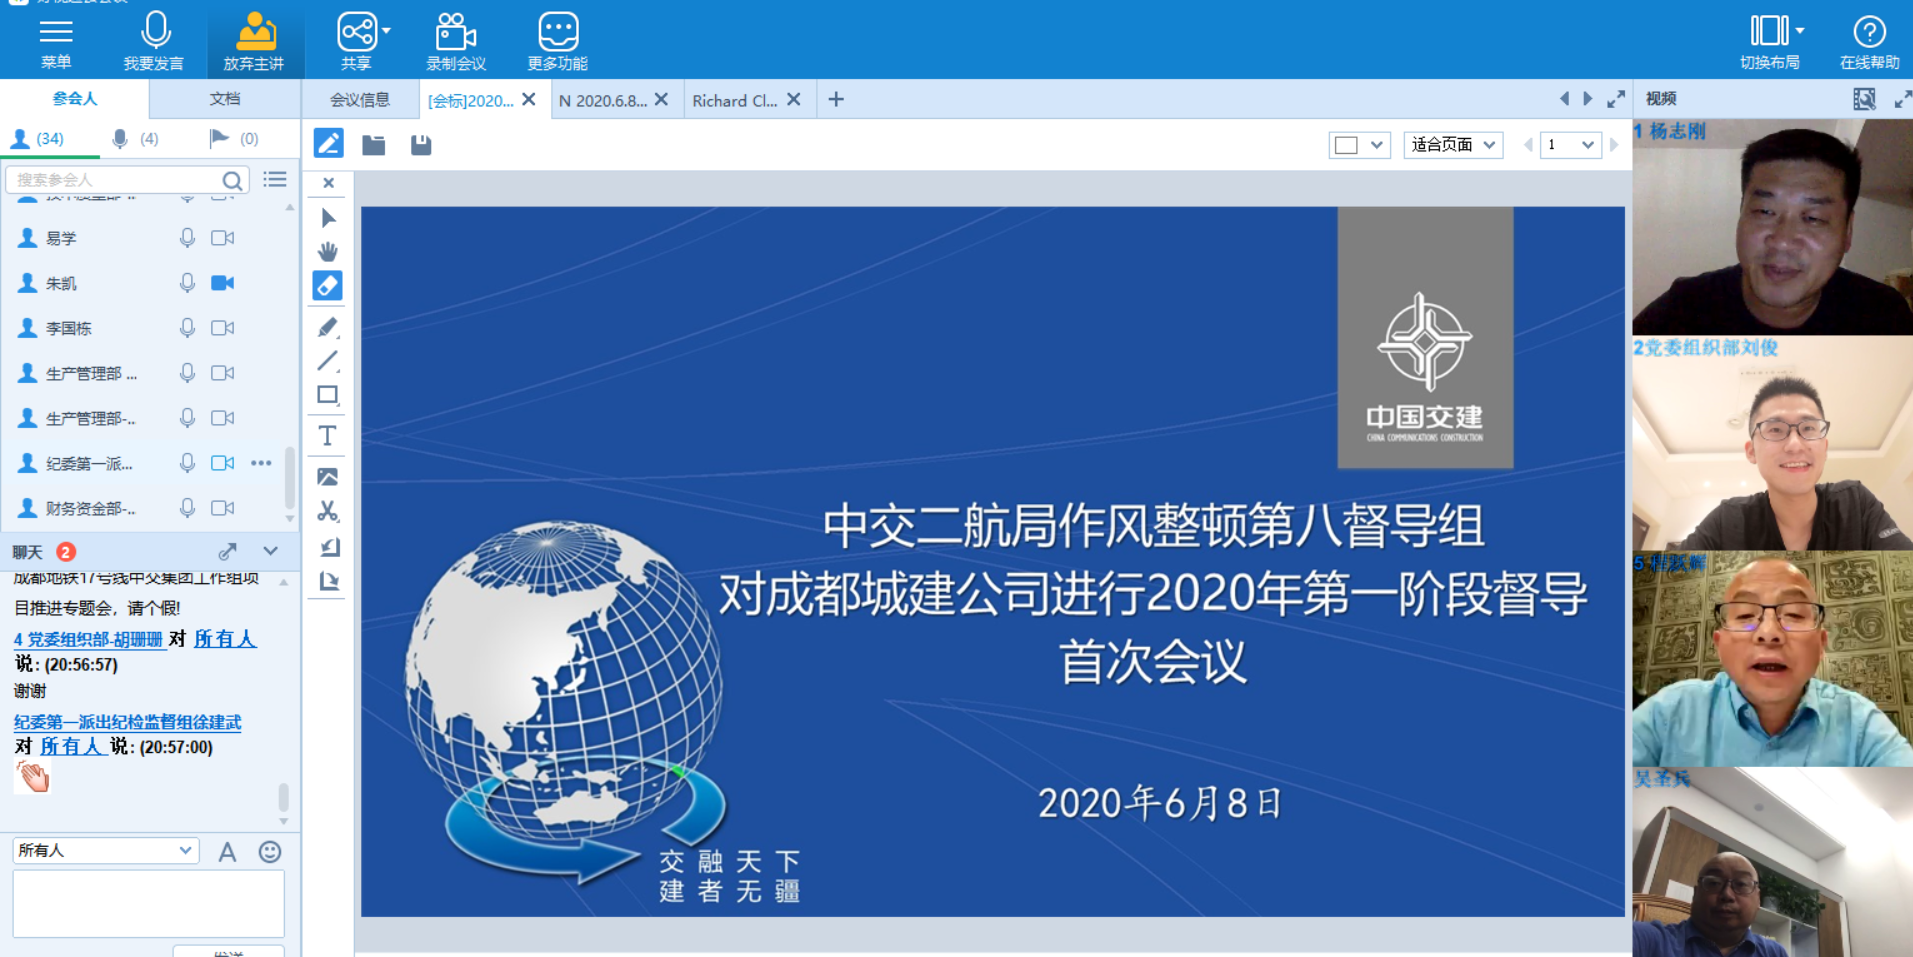The image size is (1913, 957).
Task: Click the save document icon
Action: click(x=421, y=146)
